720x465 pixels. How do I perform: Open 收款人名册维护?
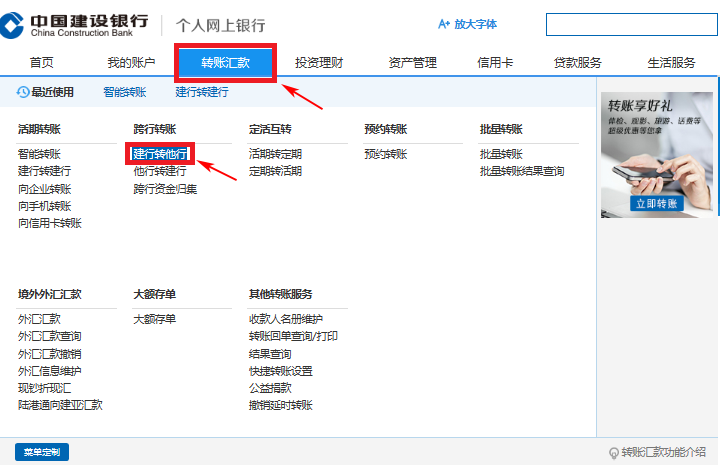[x=286, y=319]
